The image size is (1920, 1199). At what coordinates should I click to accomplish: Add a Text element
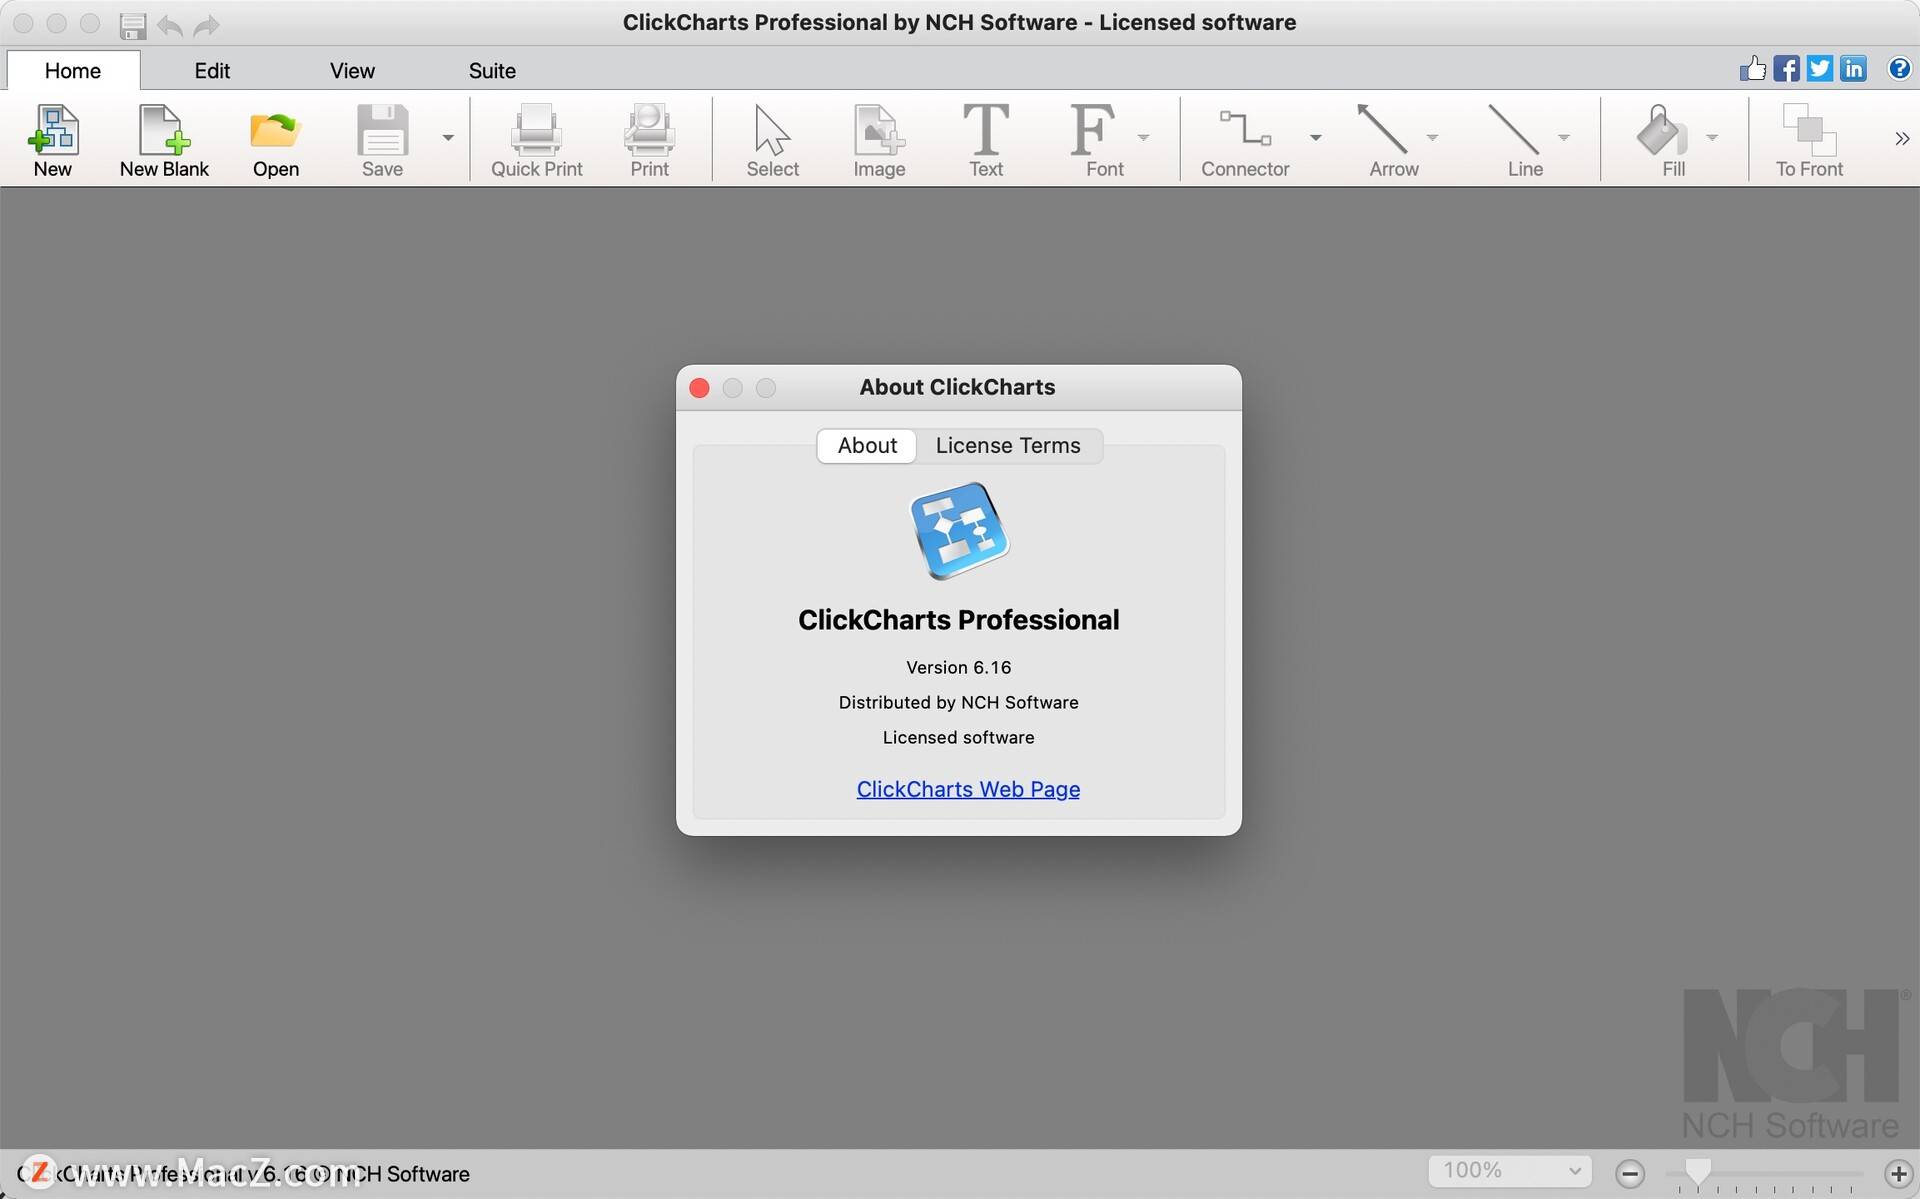click(985, 140)
